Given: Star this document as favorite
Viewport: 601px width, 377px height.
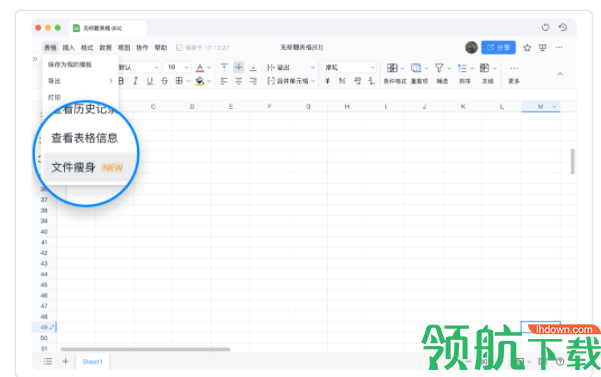Looking at the screenshot, I should pyautogui.click(x=527, y=48).
